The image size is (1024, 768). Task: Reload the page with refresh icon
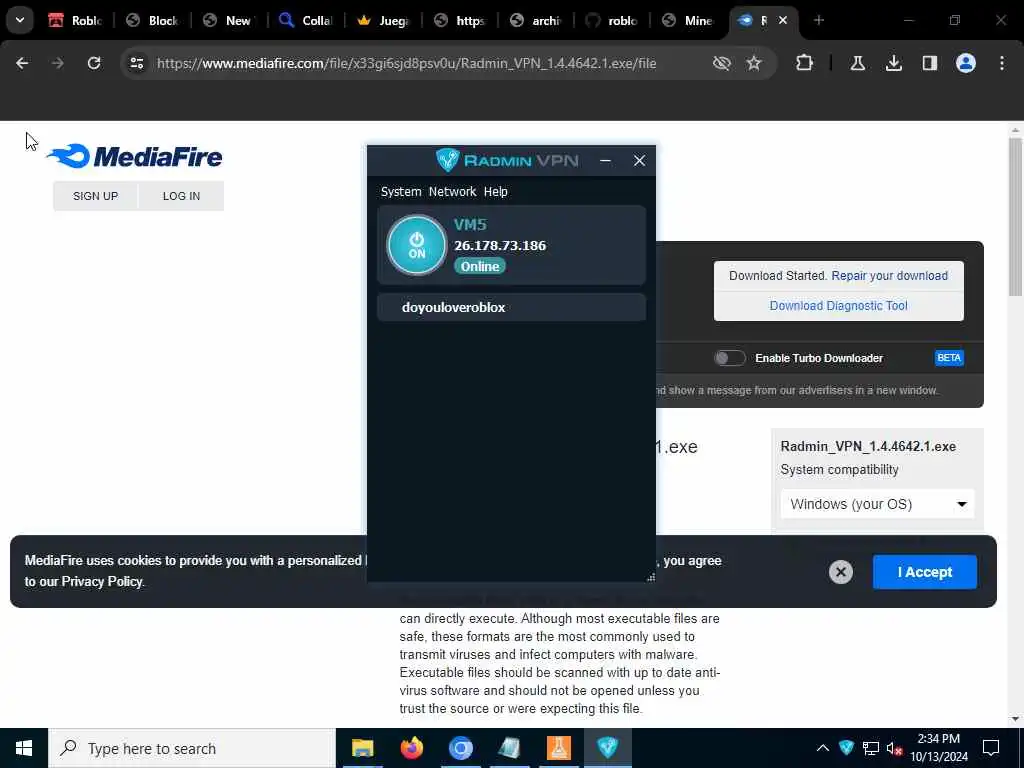pyautogui.click(x=94, y=63)
